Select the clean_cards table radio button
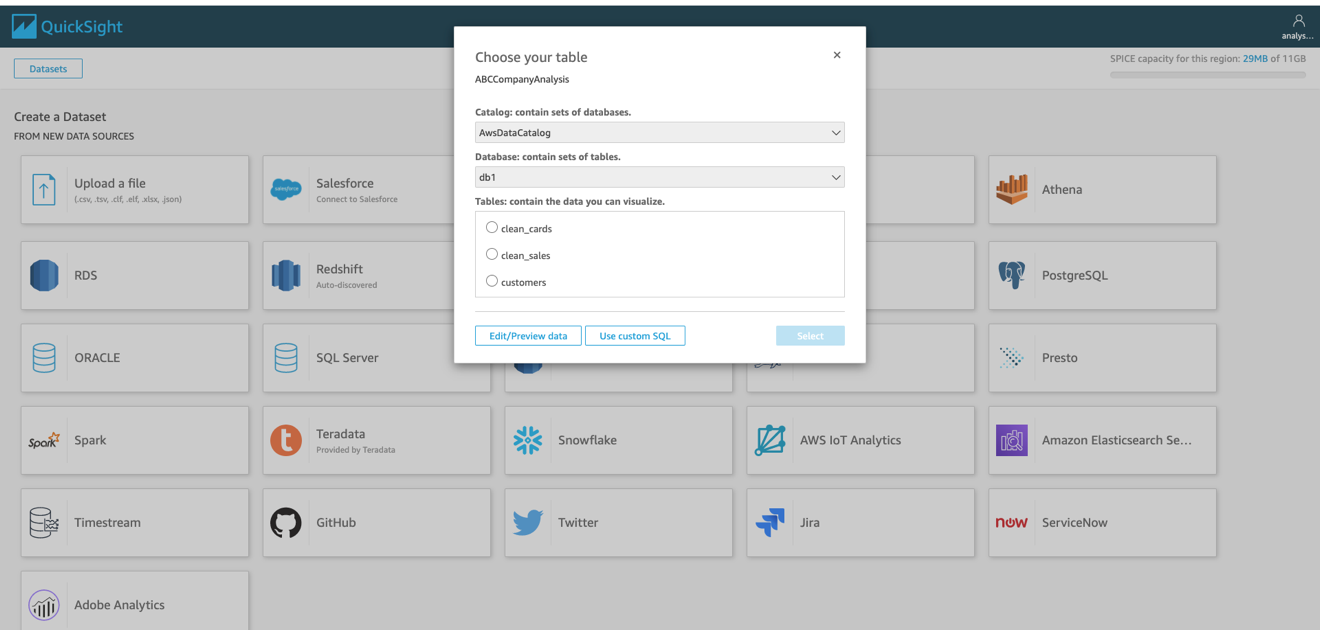The width and height of the screenshot is (1320, 630). 492,228
